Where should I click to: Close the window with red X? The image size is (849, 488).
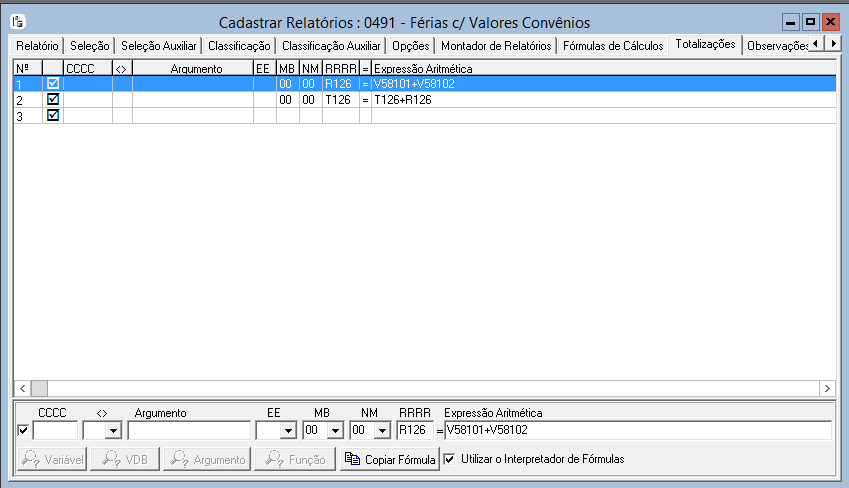[829, 21]
